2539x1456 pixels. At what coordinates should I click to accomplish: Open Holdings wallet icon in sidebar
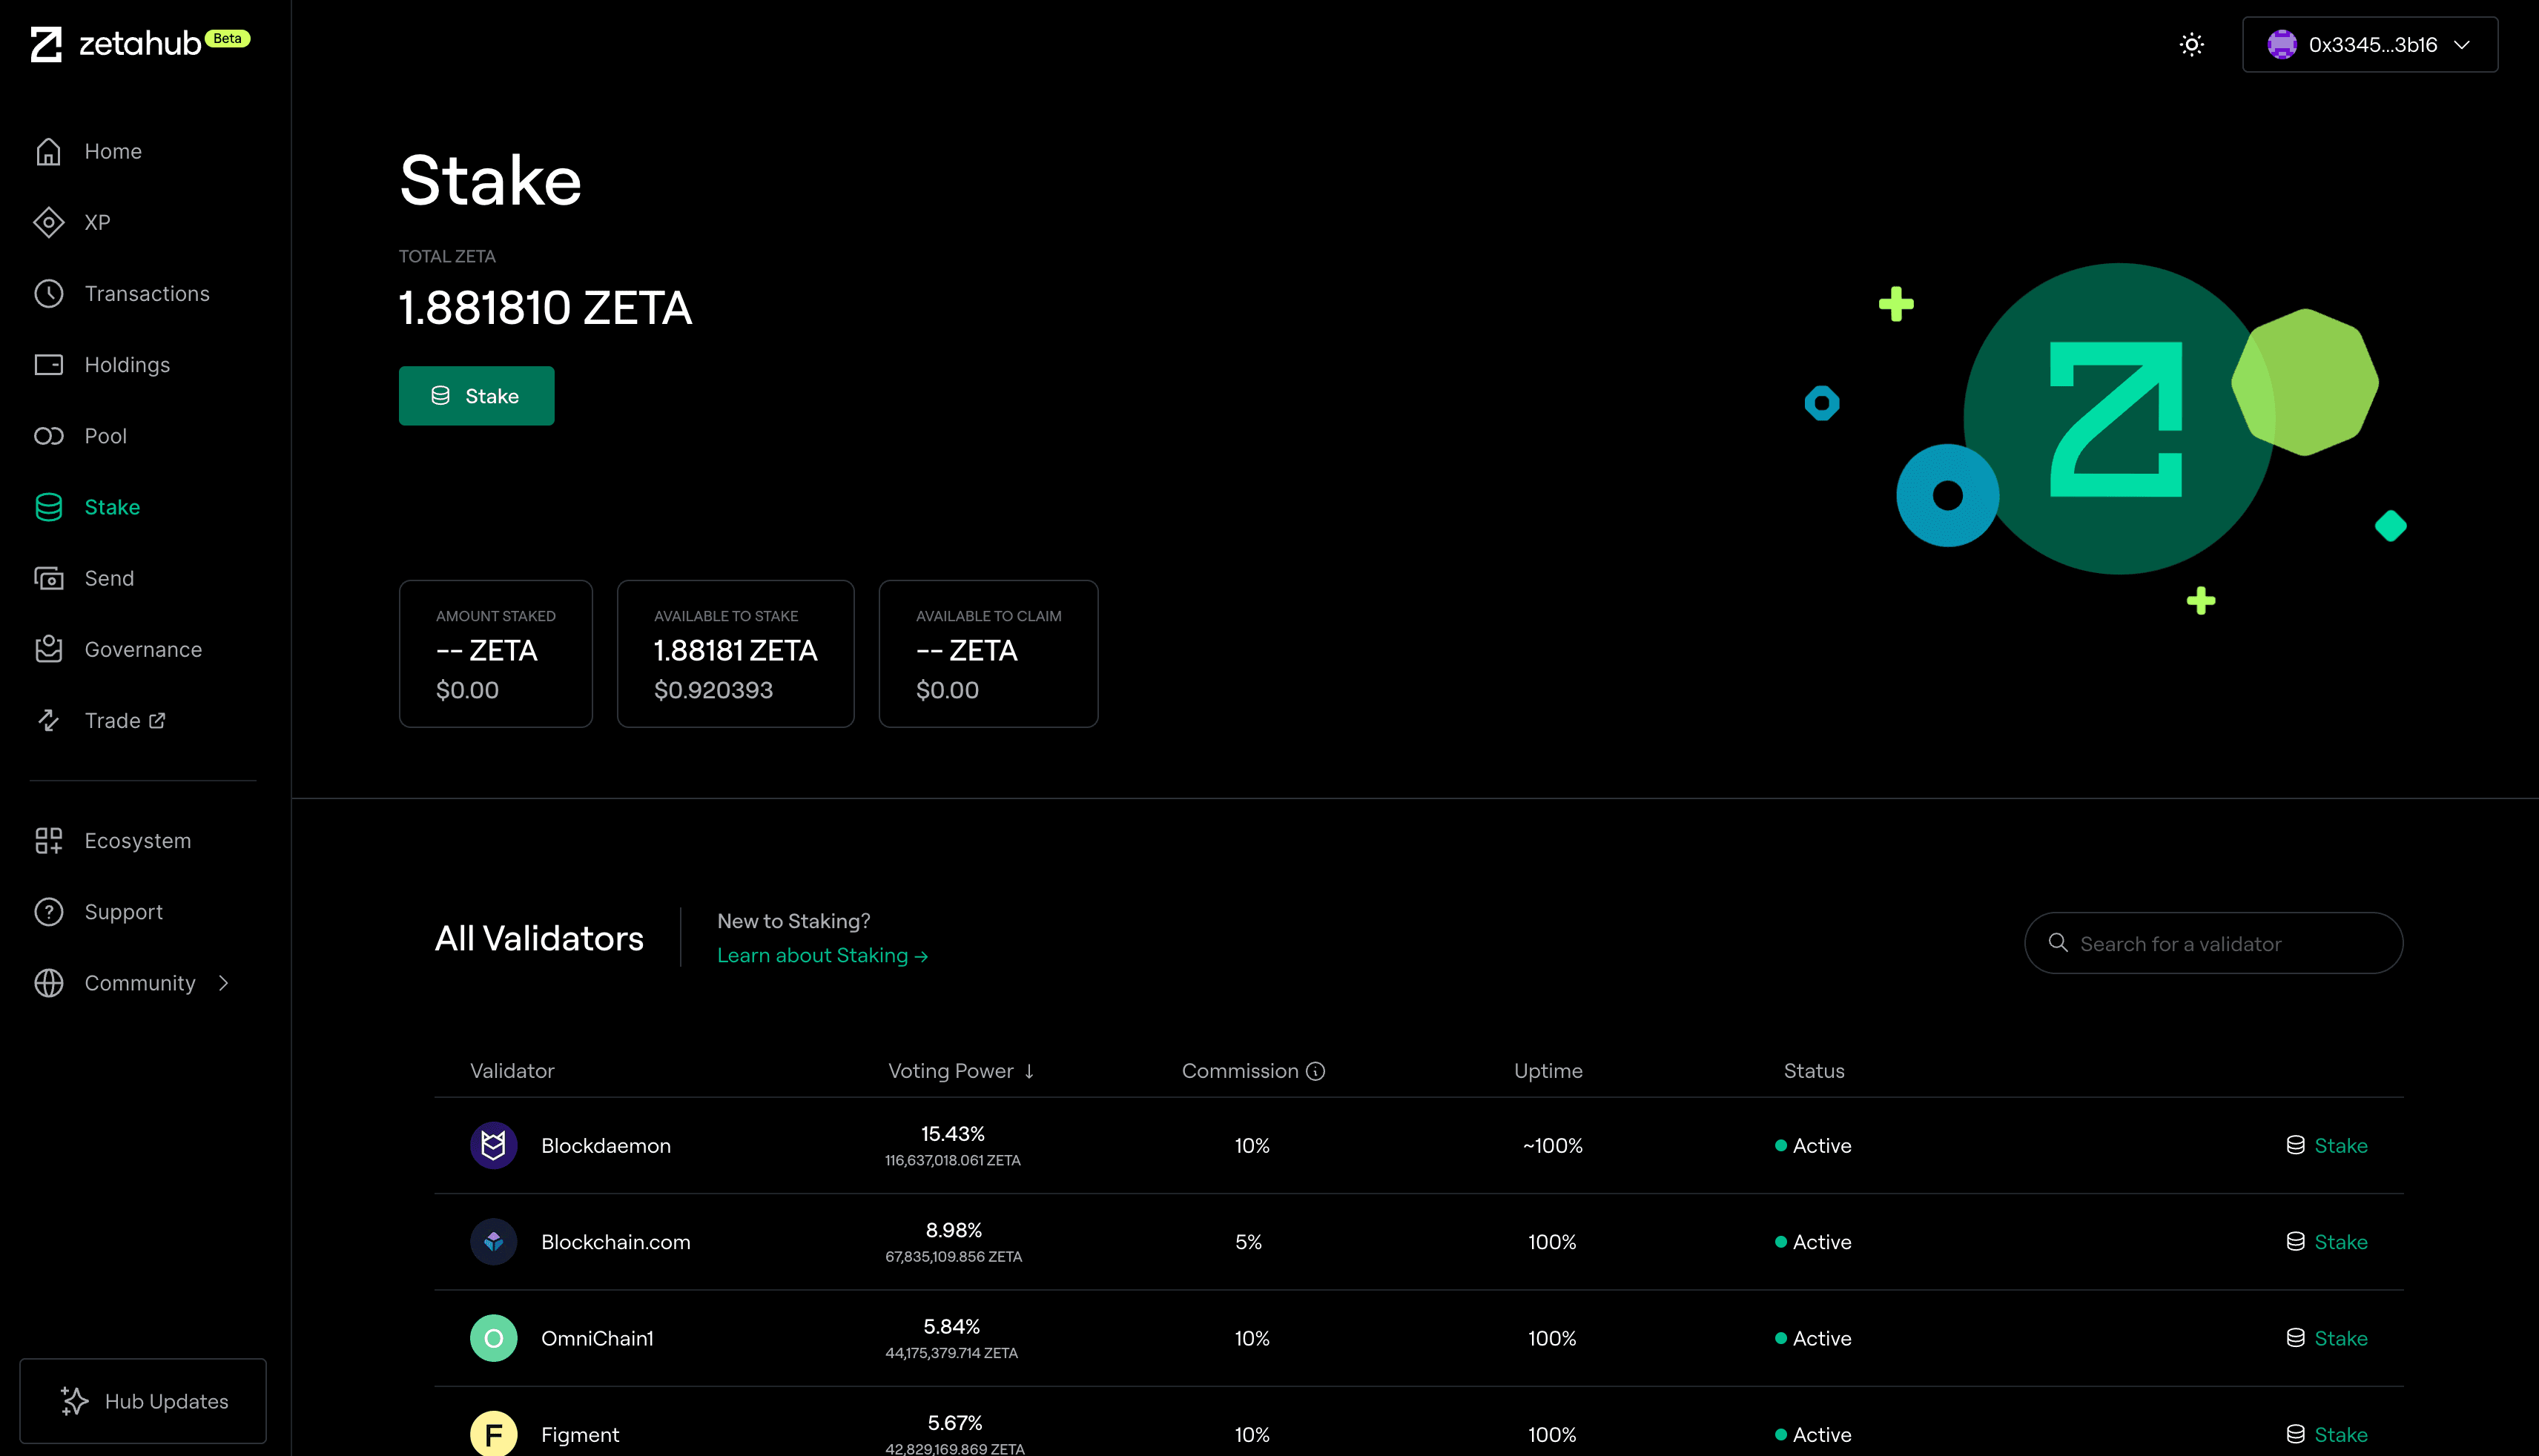click(x=48, y=365)
